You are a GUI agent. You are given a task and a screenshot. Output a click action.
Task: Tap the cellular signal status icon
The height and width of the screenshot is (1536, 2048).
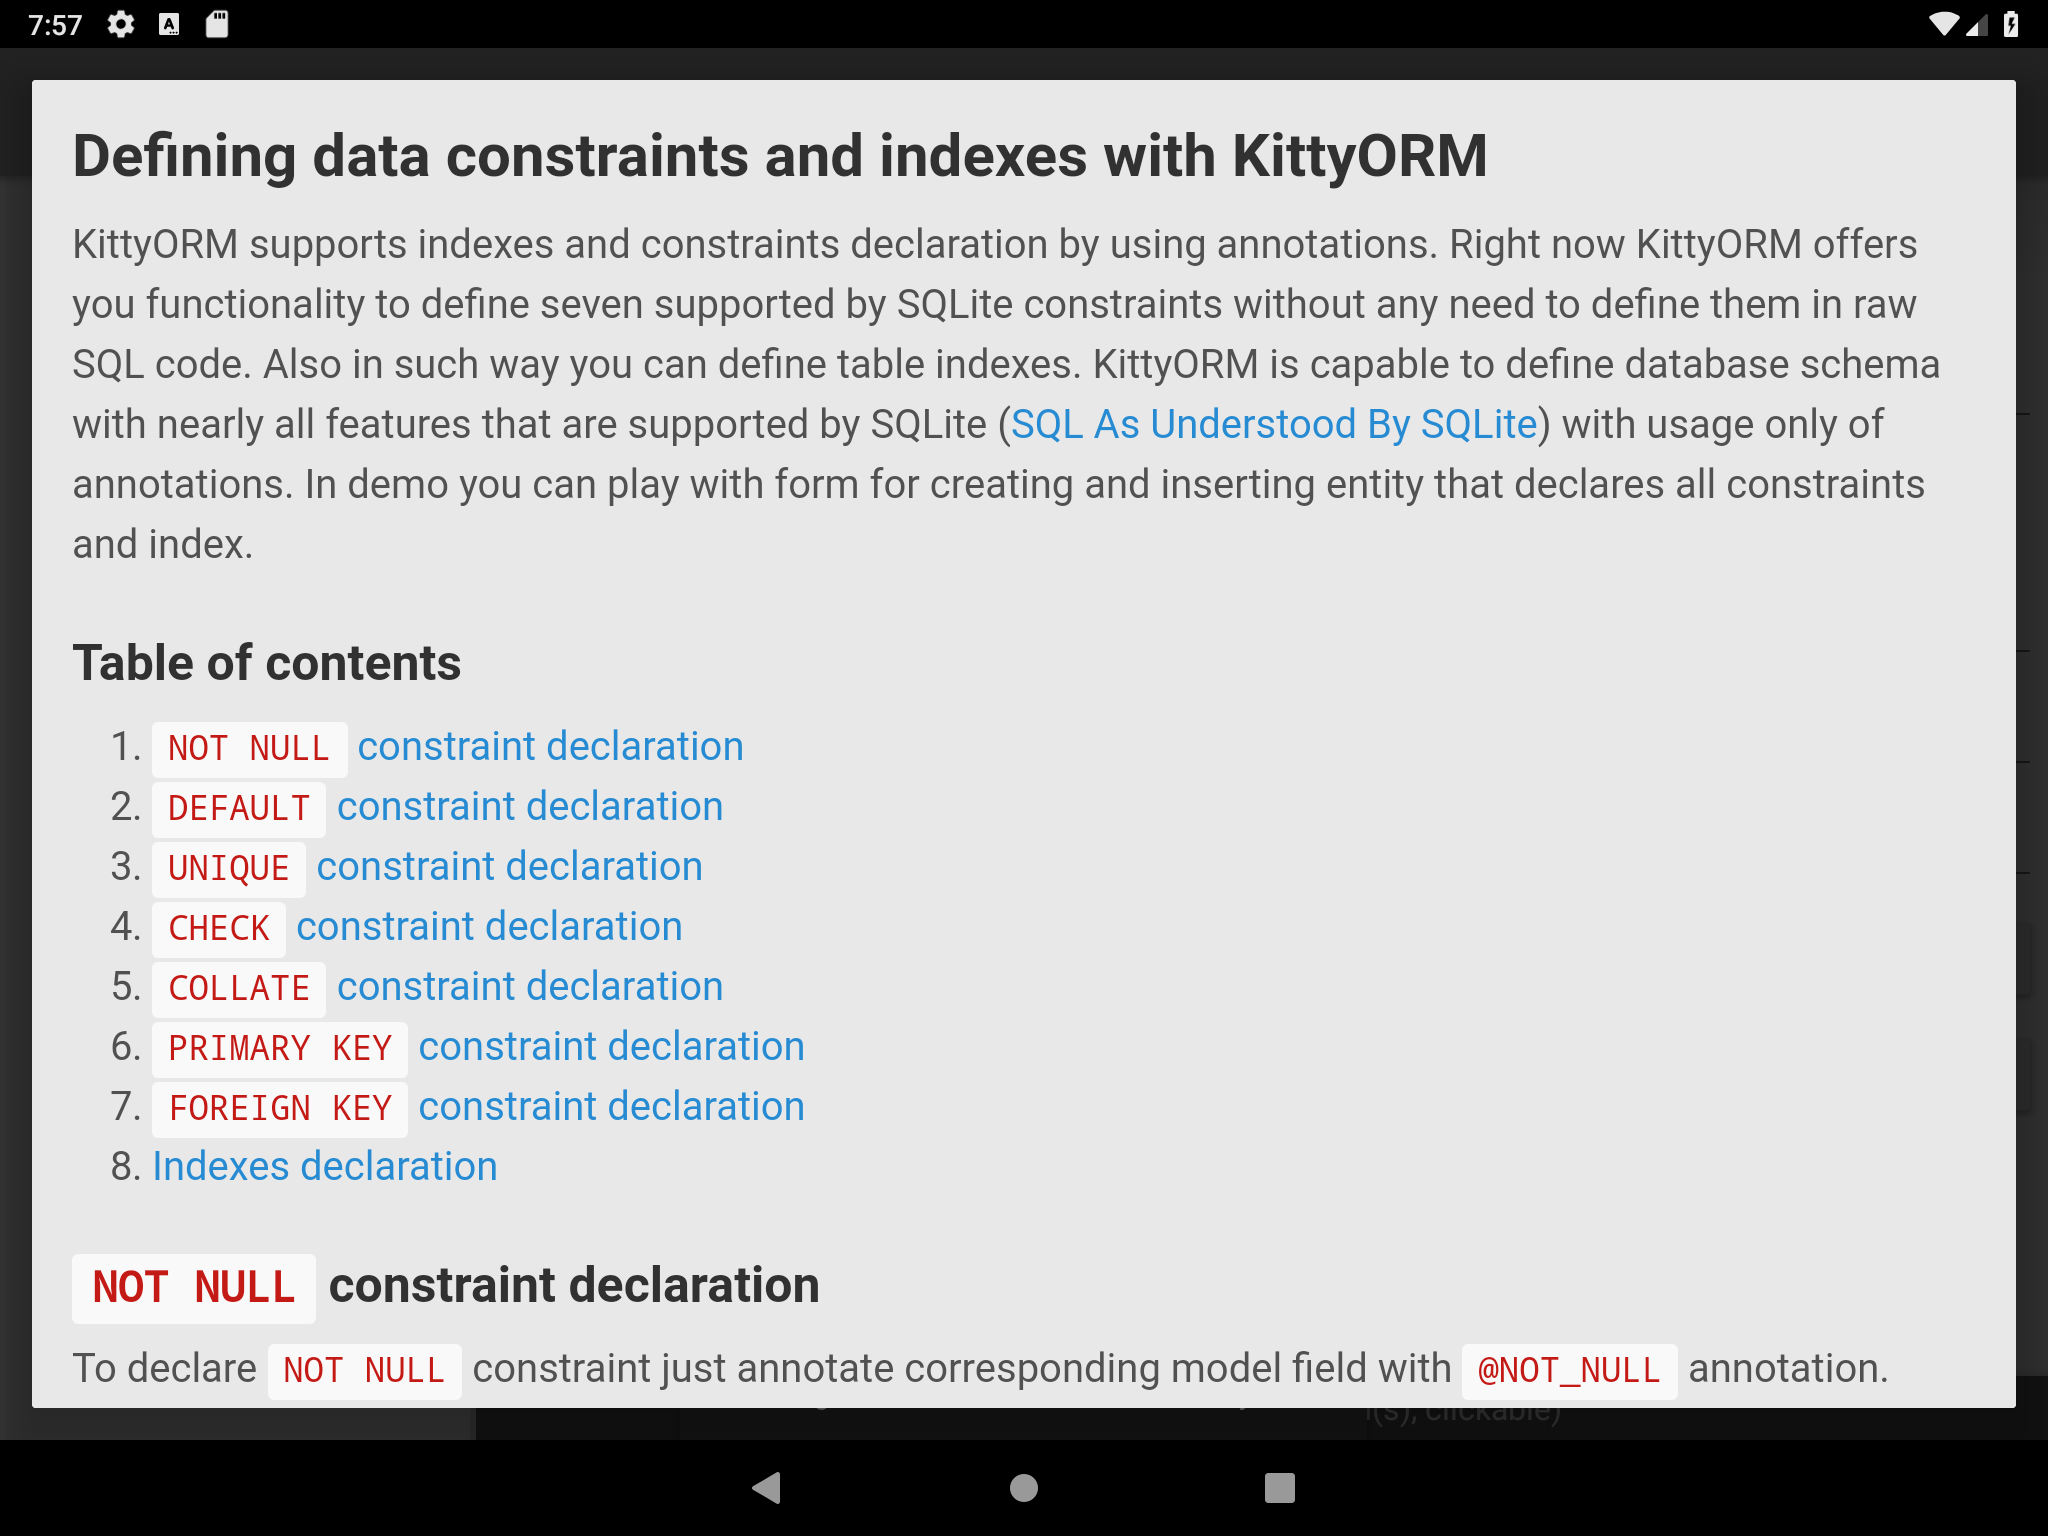coord(1977,24)
